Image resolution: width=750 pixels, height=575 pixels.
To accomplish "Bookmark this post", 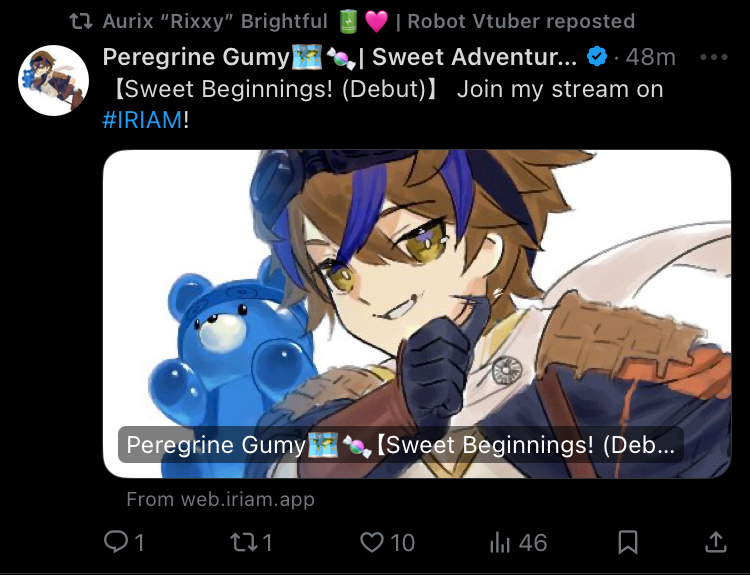I will pos(628,542).
